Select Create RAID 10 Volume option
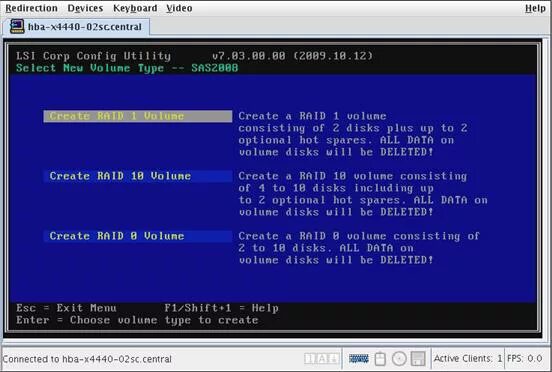552x372 pixels. click(138, 176)
